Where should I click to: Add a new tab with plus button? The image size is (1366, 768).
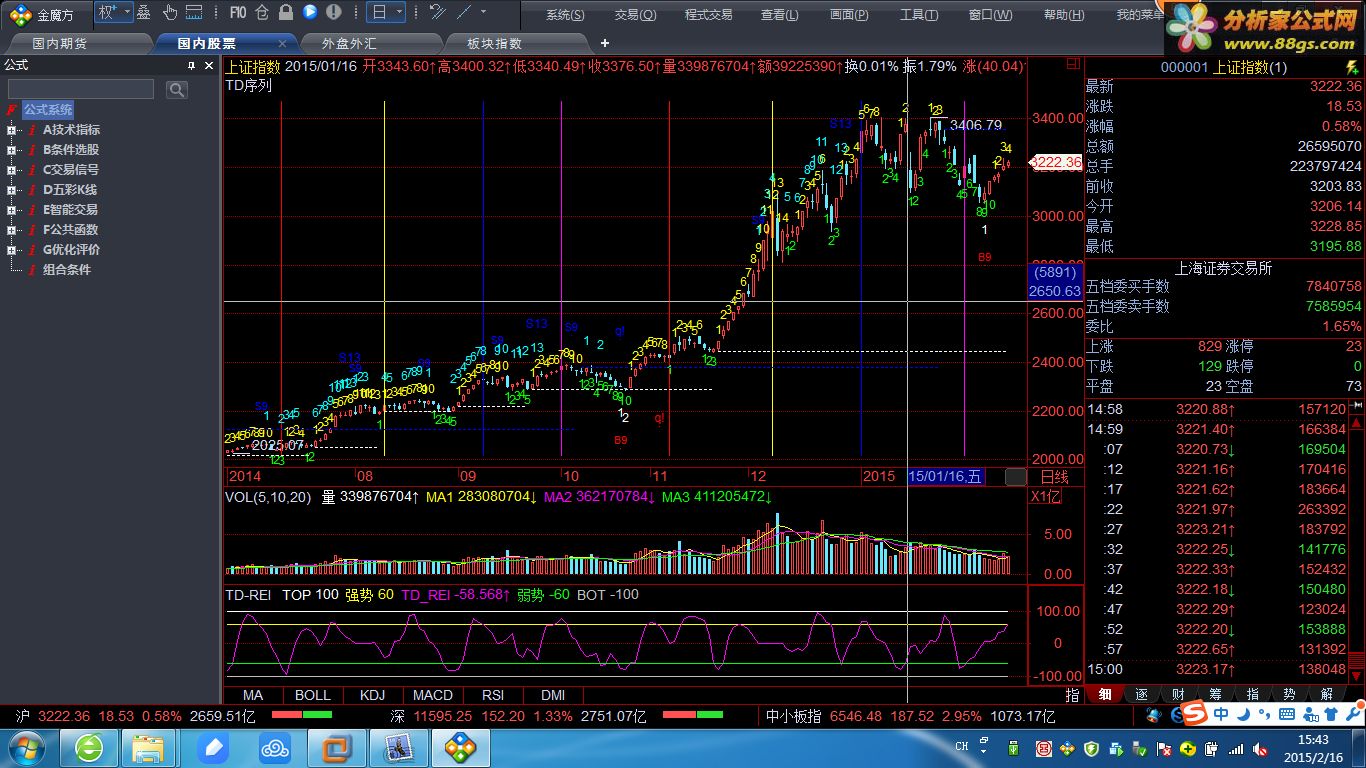coord(604,44)
